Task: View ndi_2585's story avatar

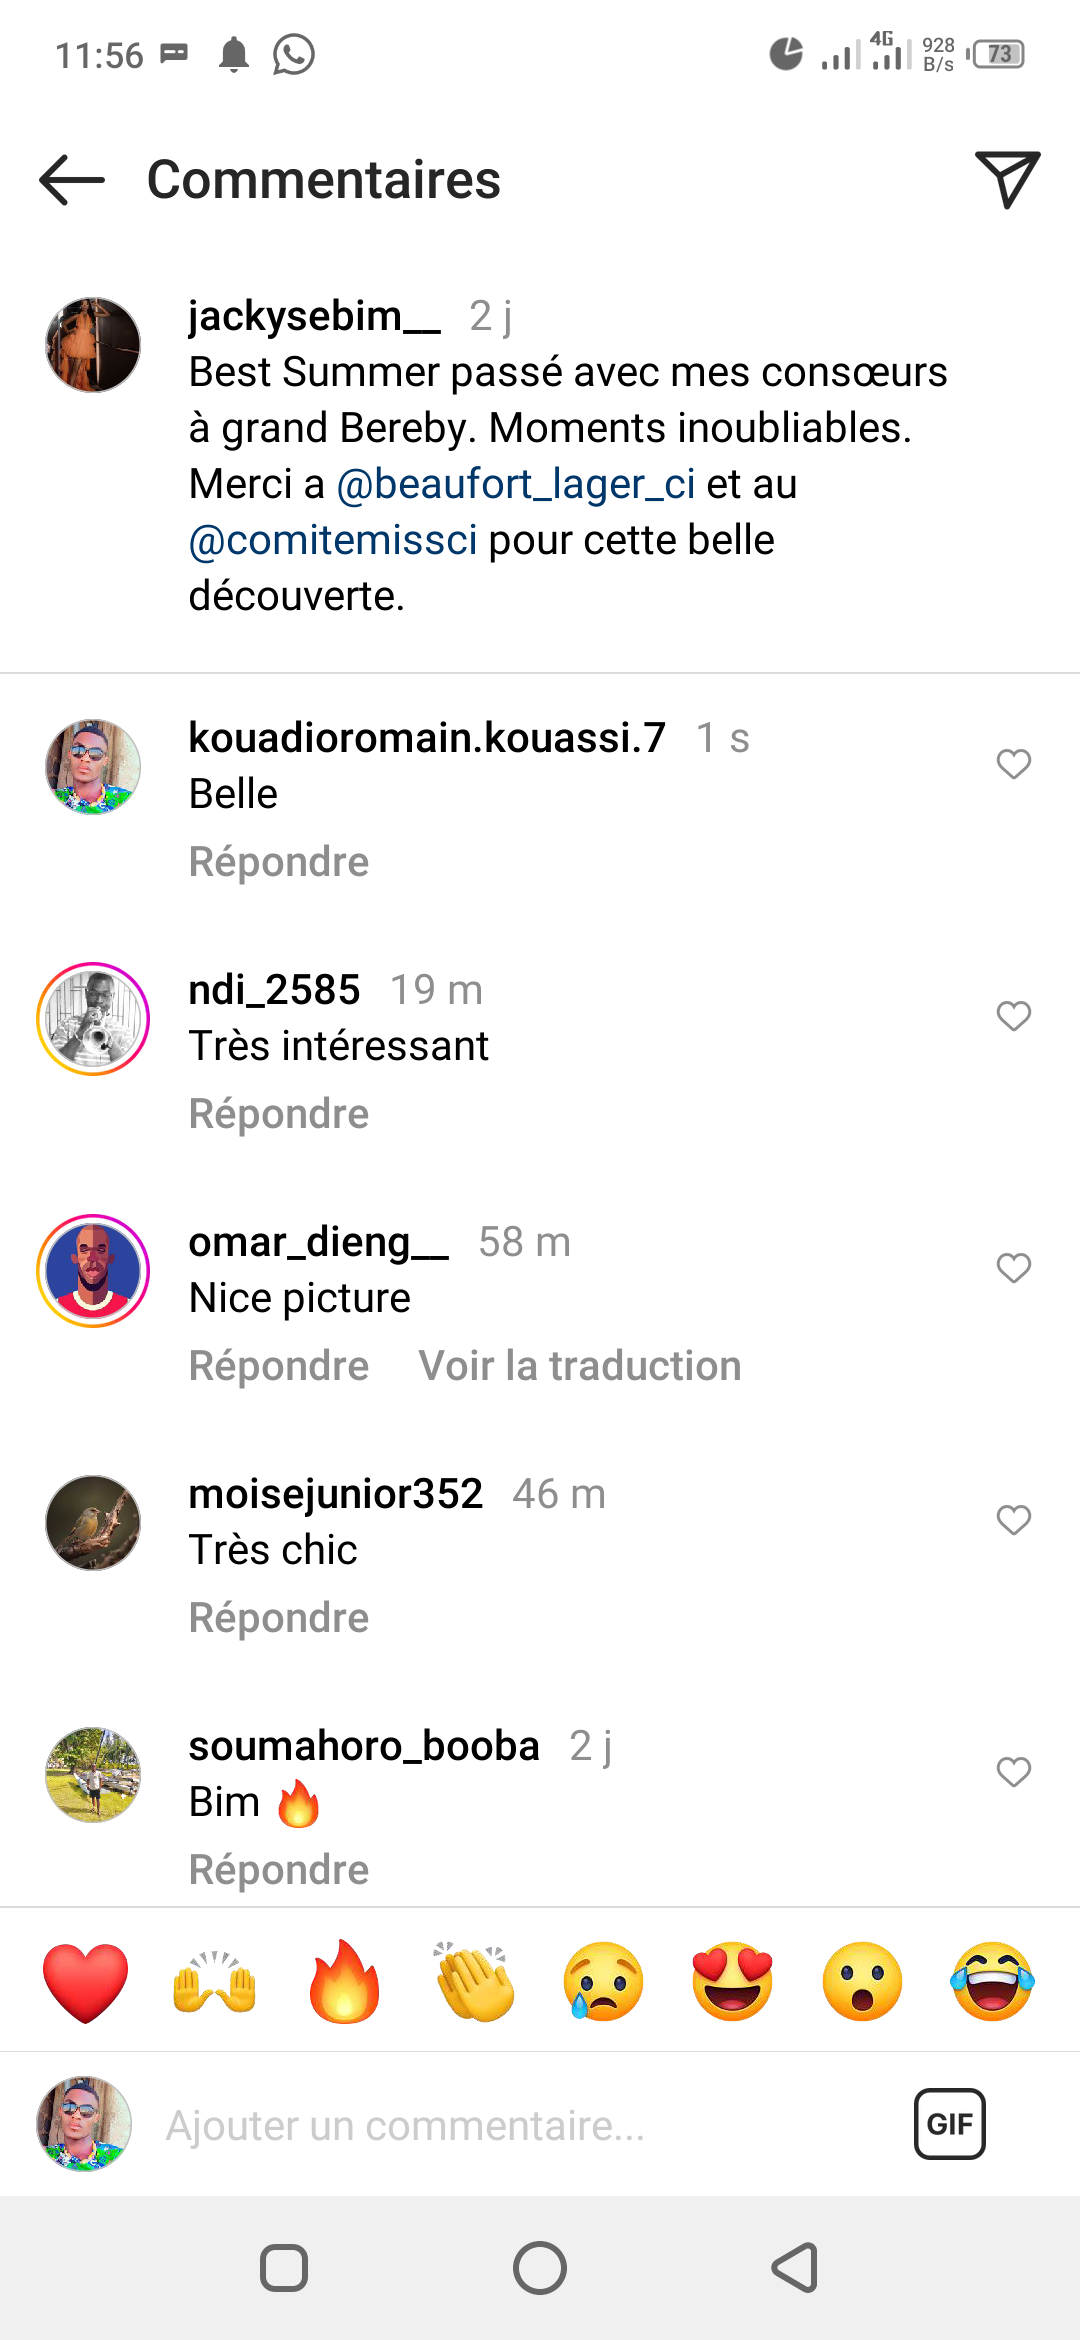Action: [93, 1019]
